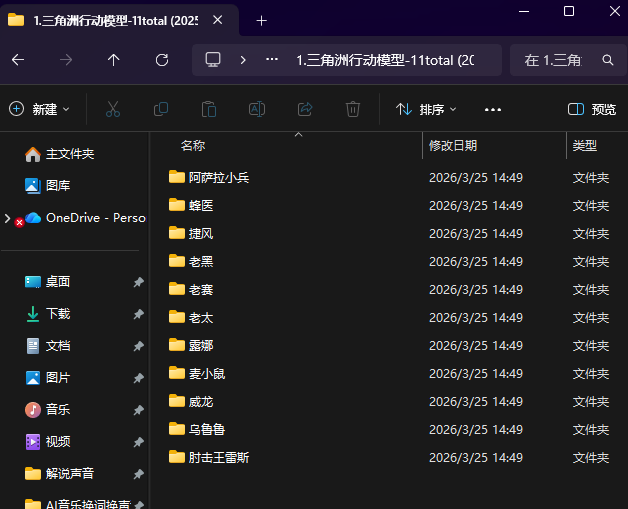Viewport: 628px width, 509px height.
Task: Click the Copy icon in toolbar
Action: [161, 109]
